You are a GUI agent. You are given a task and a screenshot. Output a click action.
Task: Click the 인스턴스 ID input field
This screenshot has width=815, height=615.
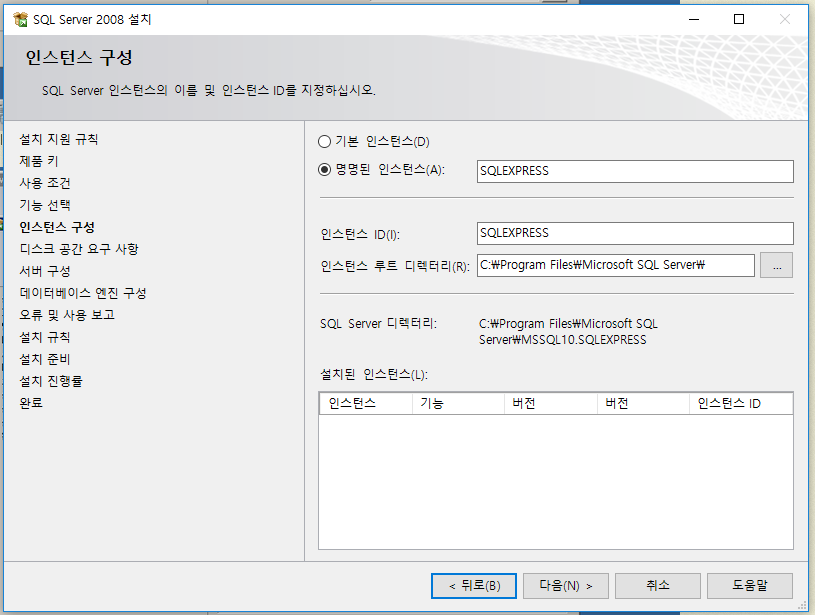click(x=635, y=233)
